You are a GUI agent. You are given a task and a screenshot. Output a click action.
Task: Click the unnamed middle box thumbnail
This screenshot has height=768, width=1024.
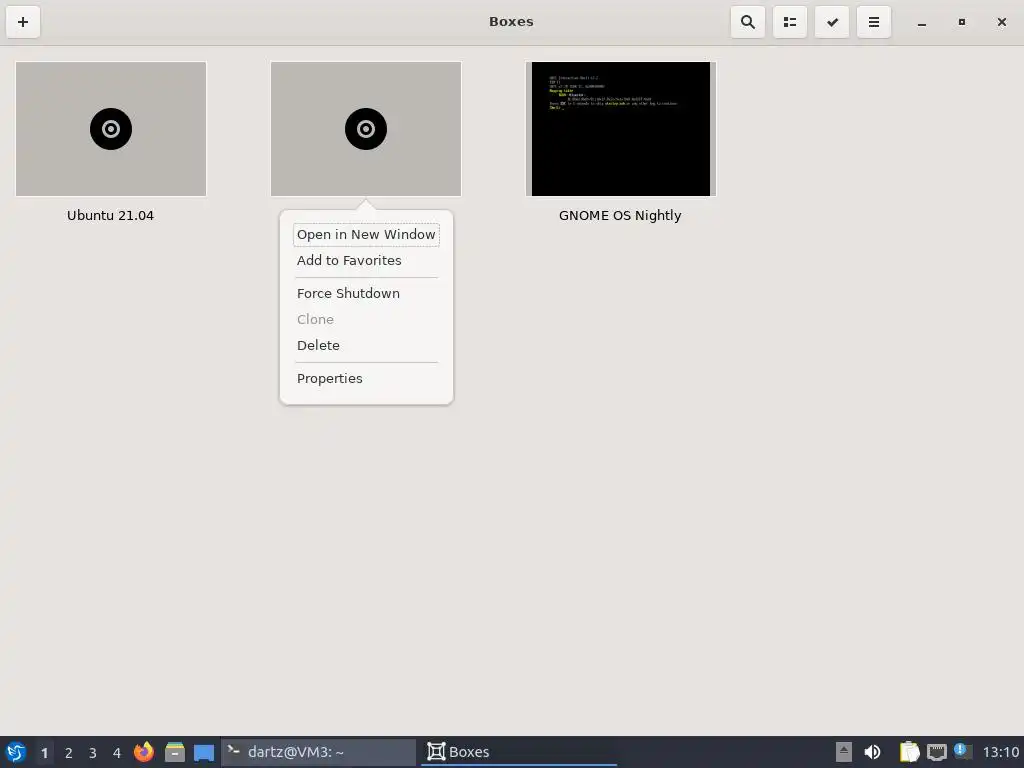[x=366, y=129]
